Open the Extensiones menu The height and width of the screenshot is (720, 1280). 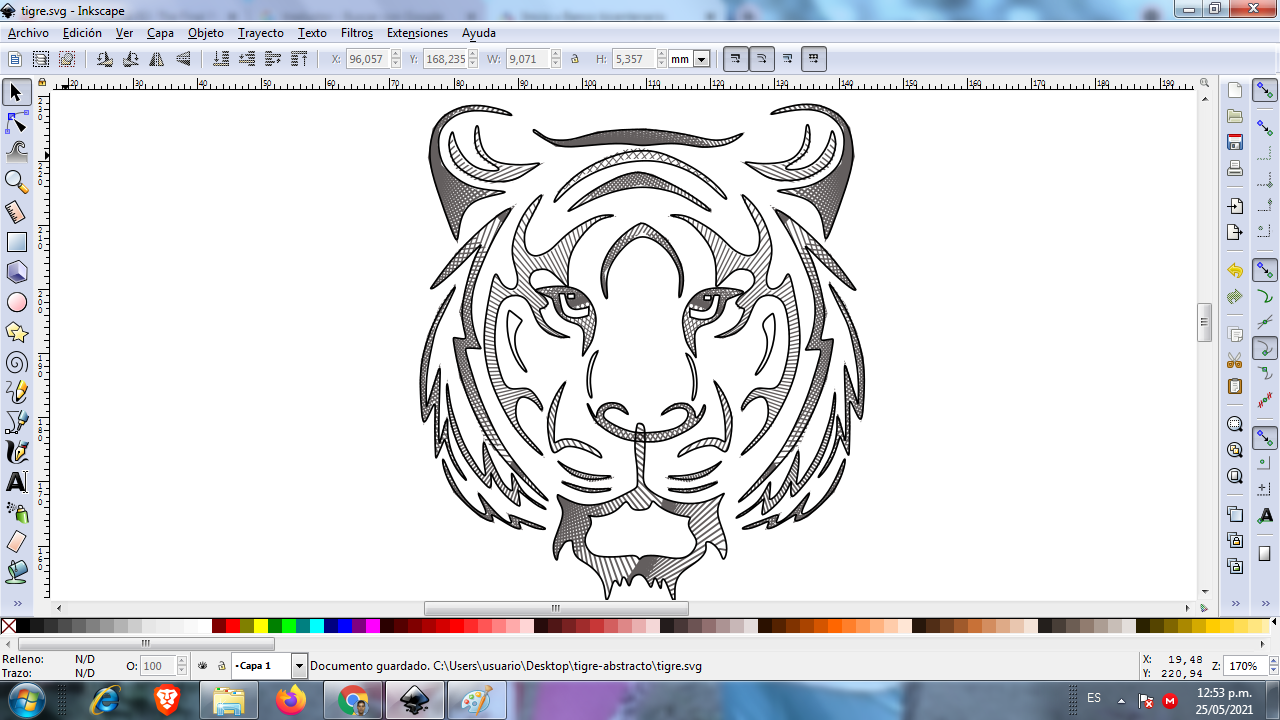point(417,33)
